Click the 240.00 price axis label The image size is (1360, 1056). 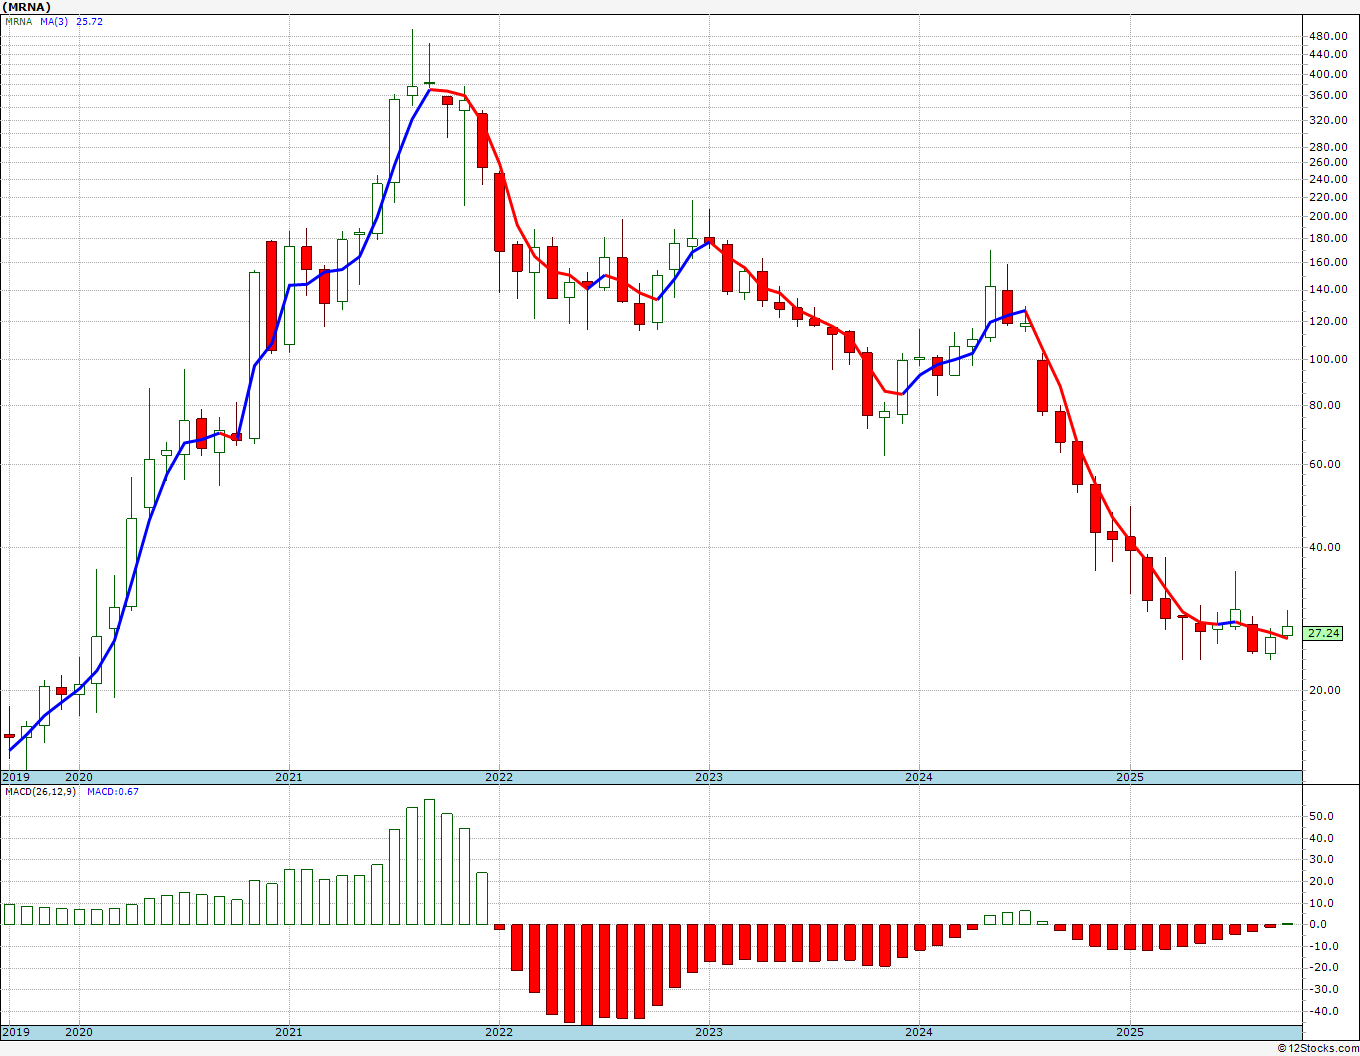[x=1328, y=179]
